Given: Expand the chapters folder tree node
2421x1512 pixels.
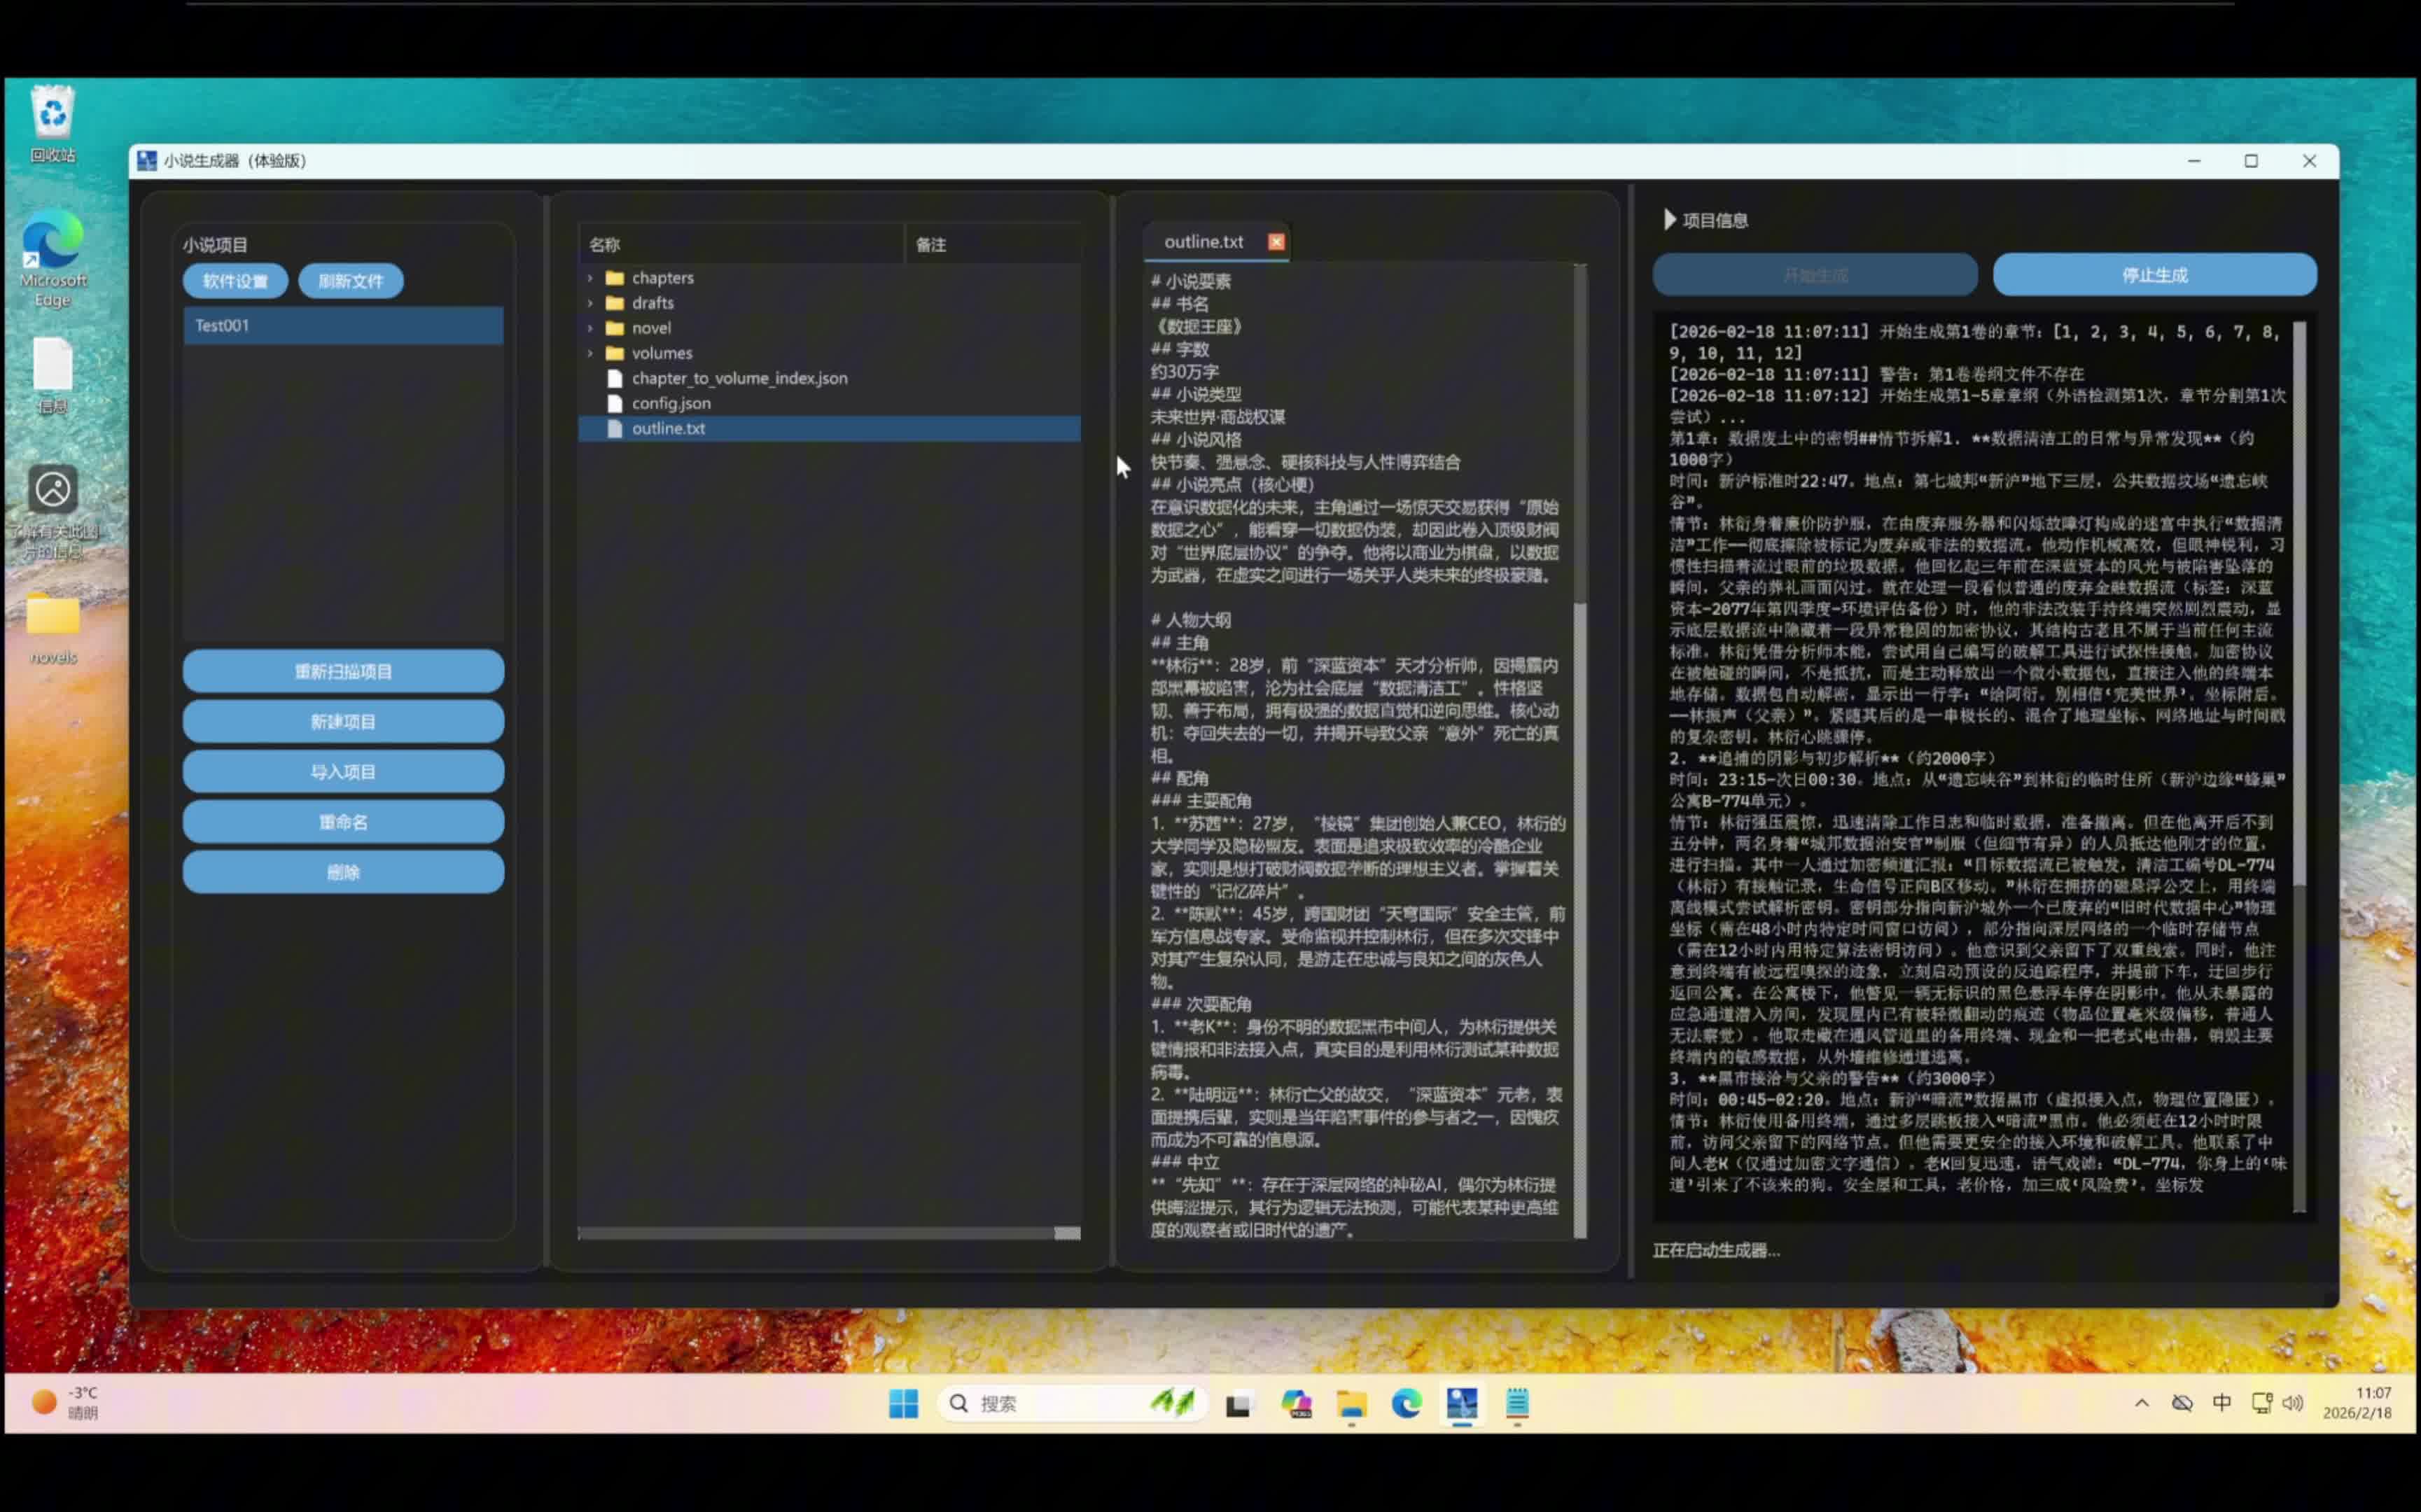Looking at the screenshot, I should tap(590, 278).
